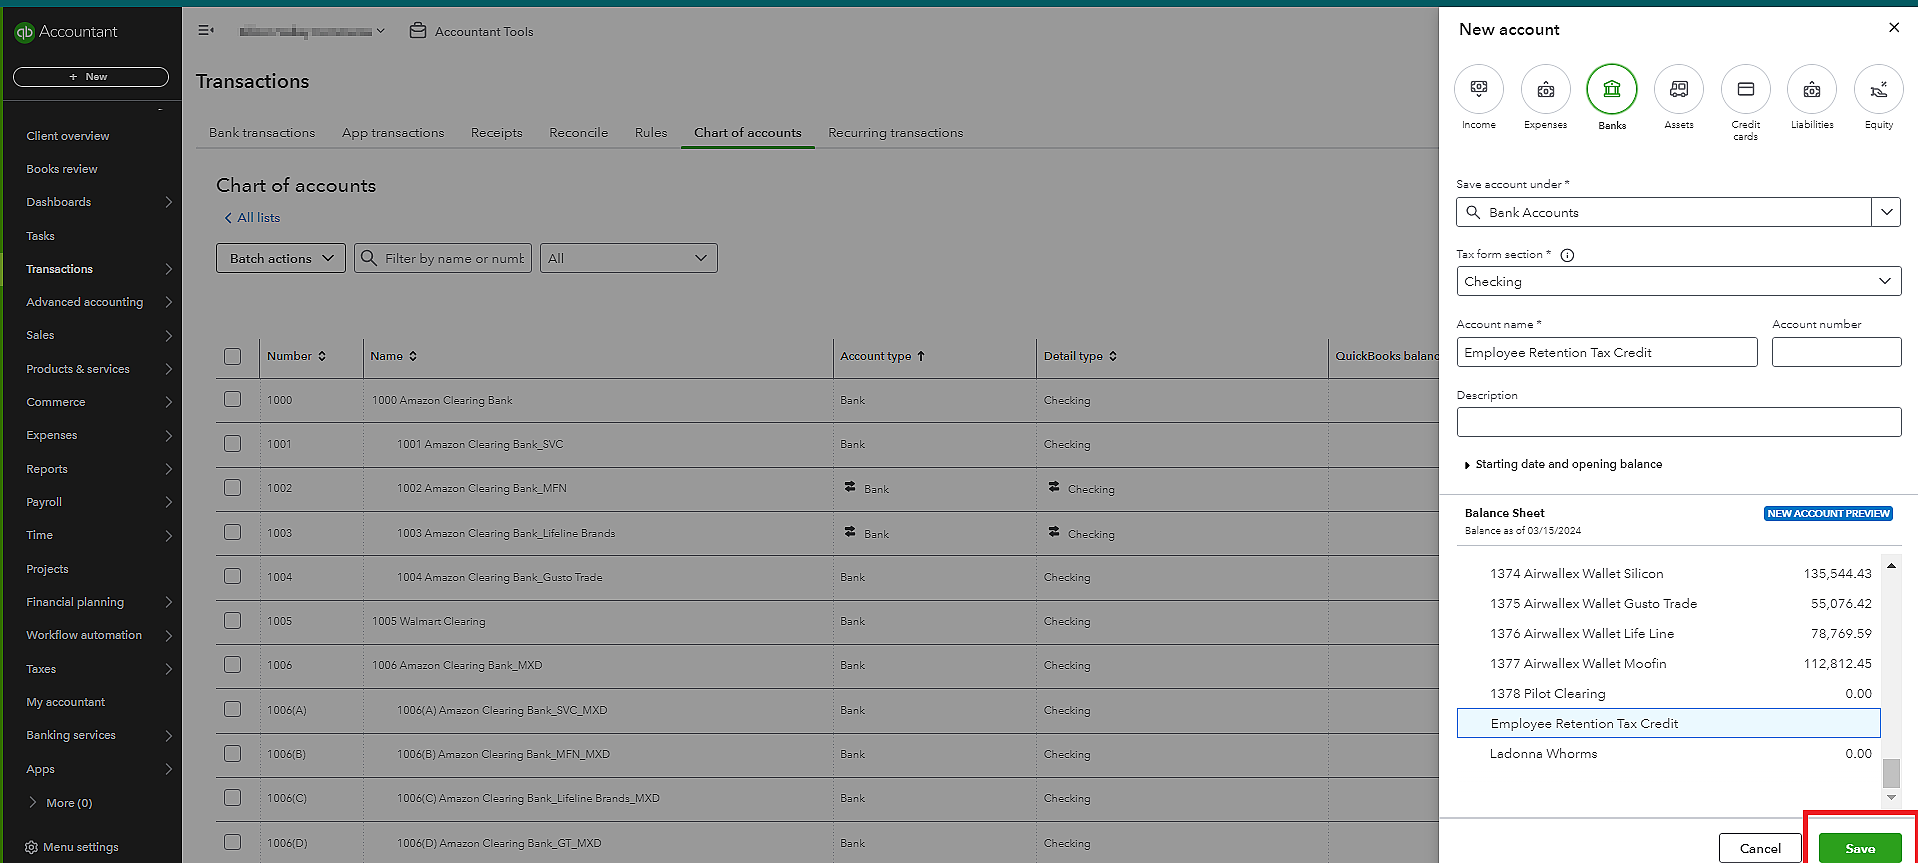This screenshot has width=1918, height=863.
Task: Click the preview scroll up arrow
Action: click(1891, 566)
